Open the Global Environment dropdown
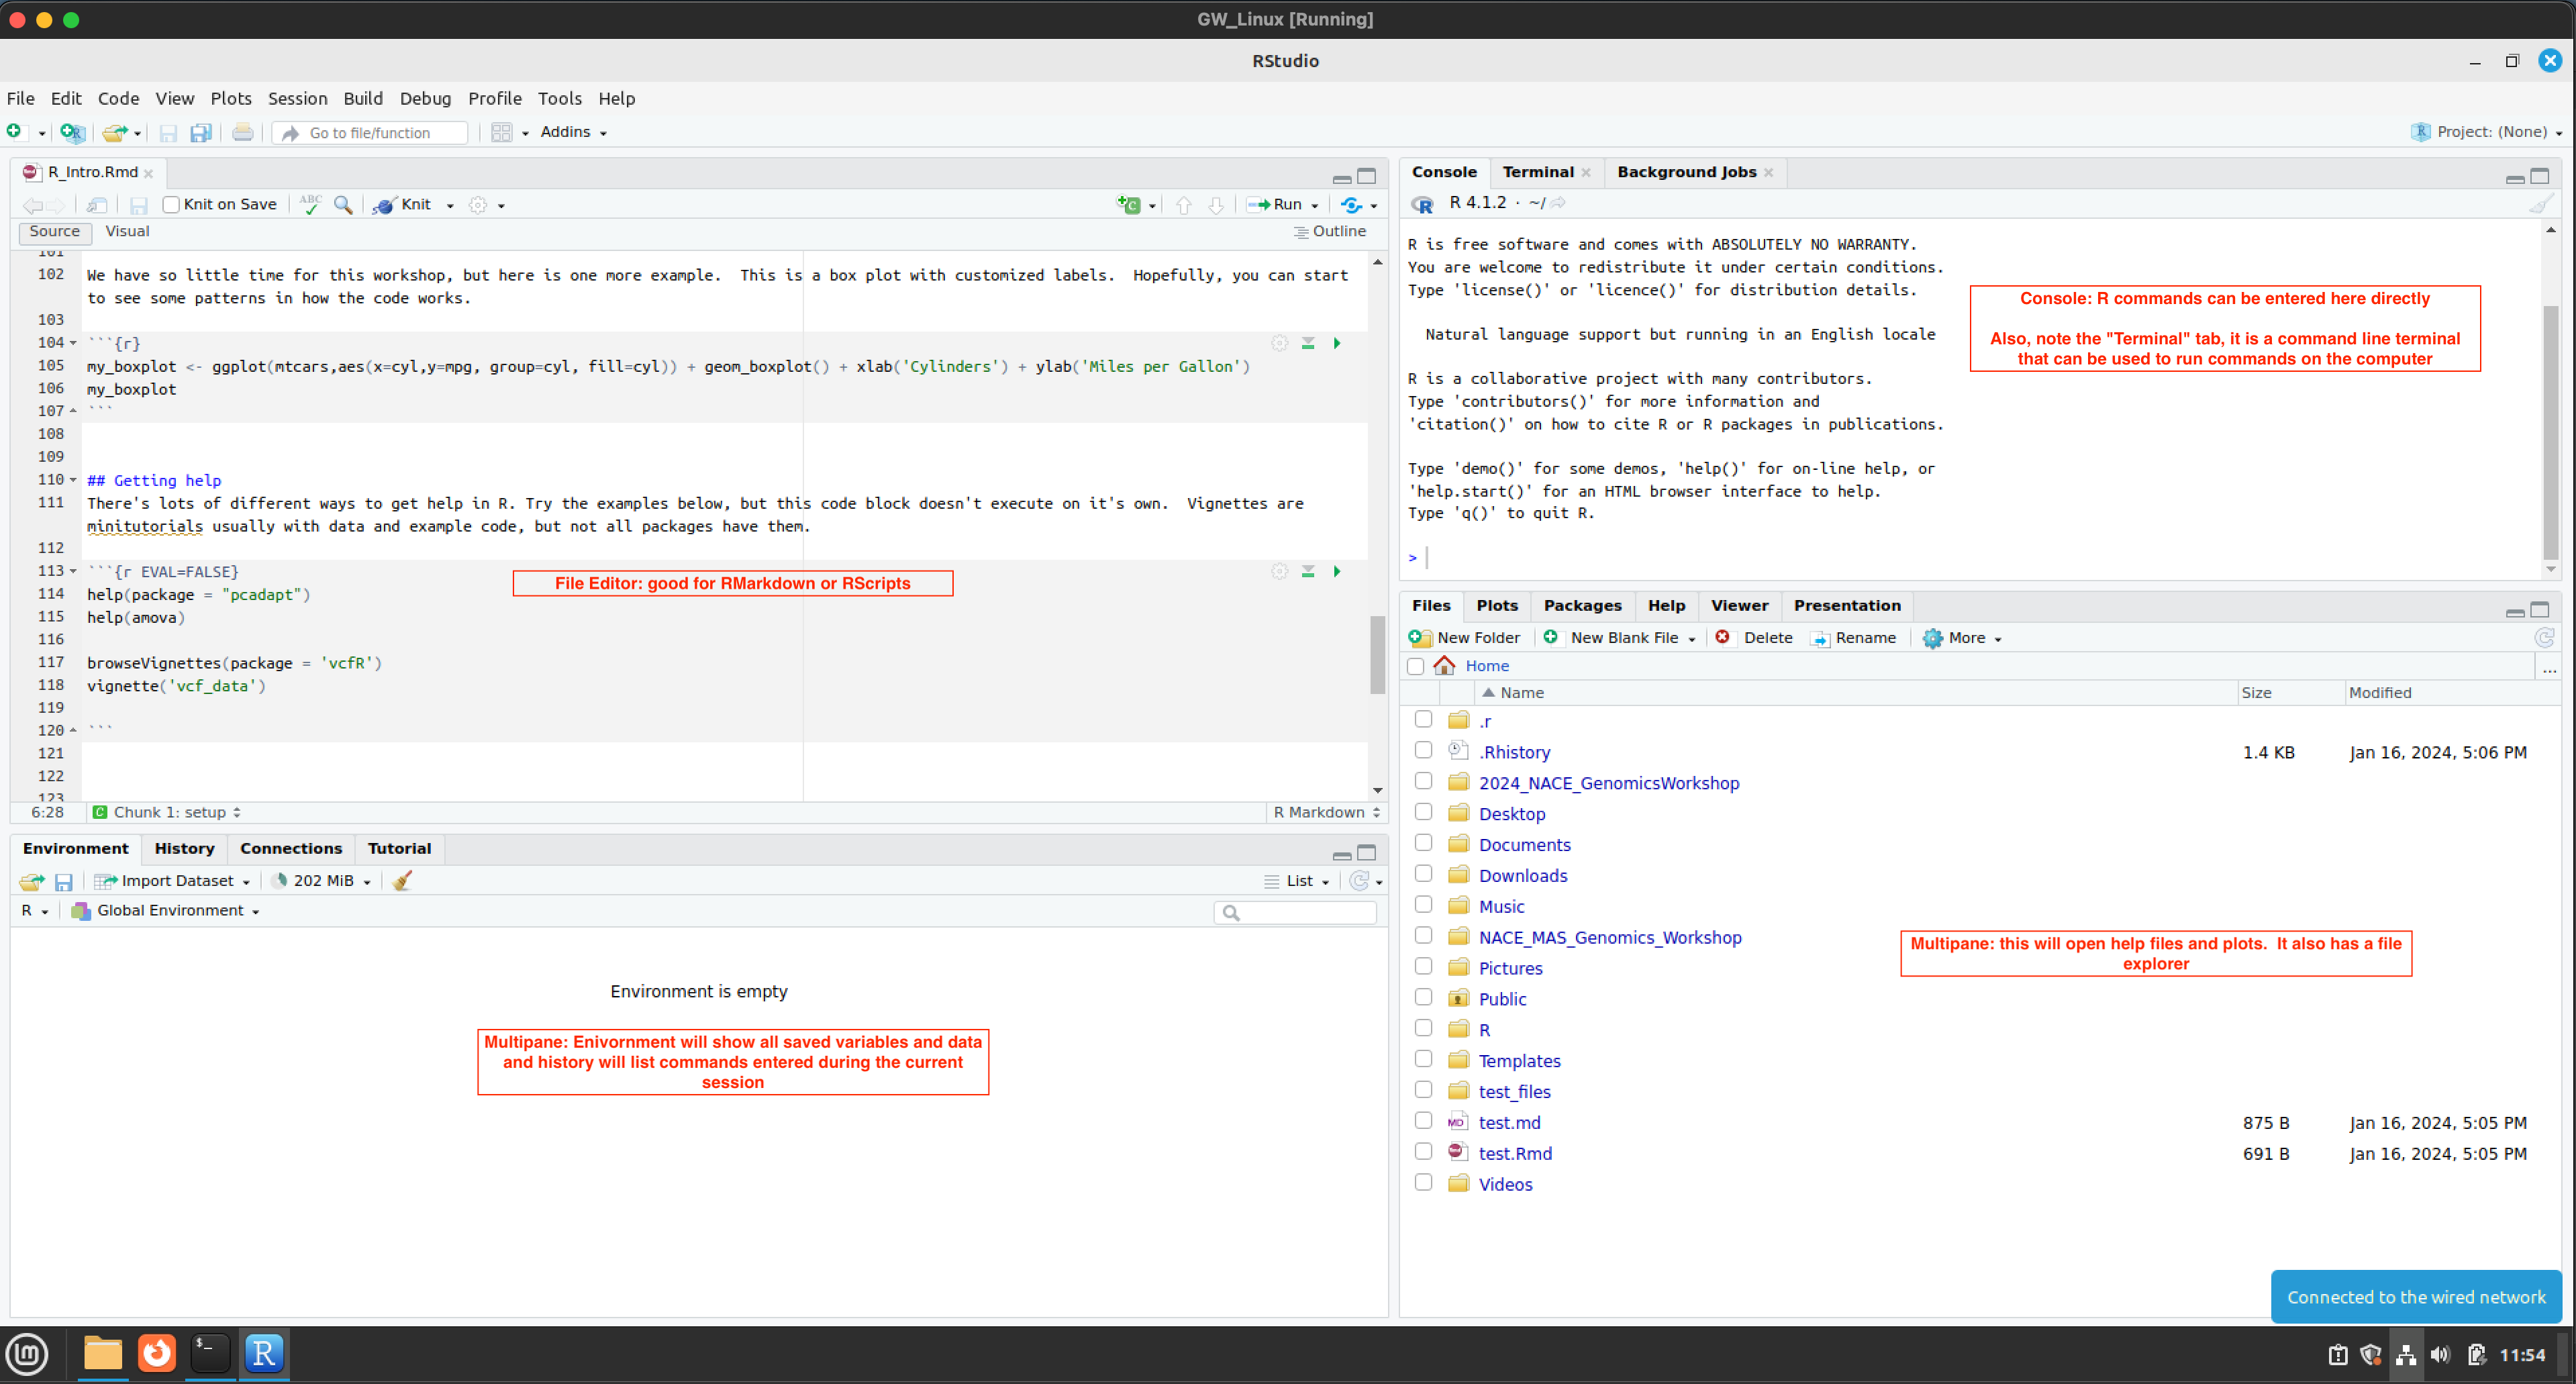 tap(165, 910)
